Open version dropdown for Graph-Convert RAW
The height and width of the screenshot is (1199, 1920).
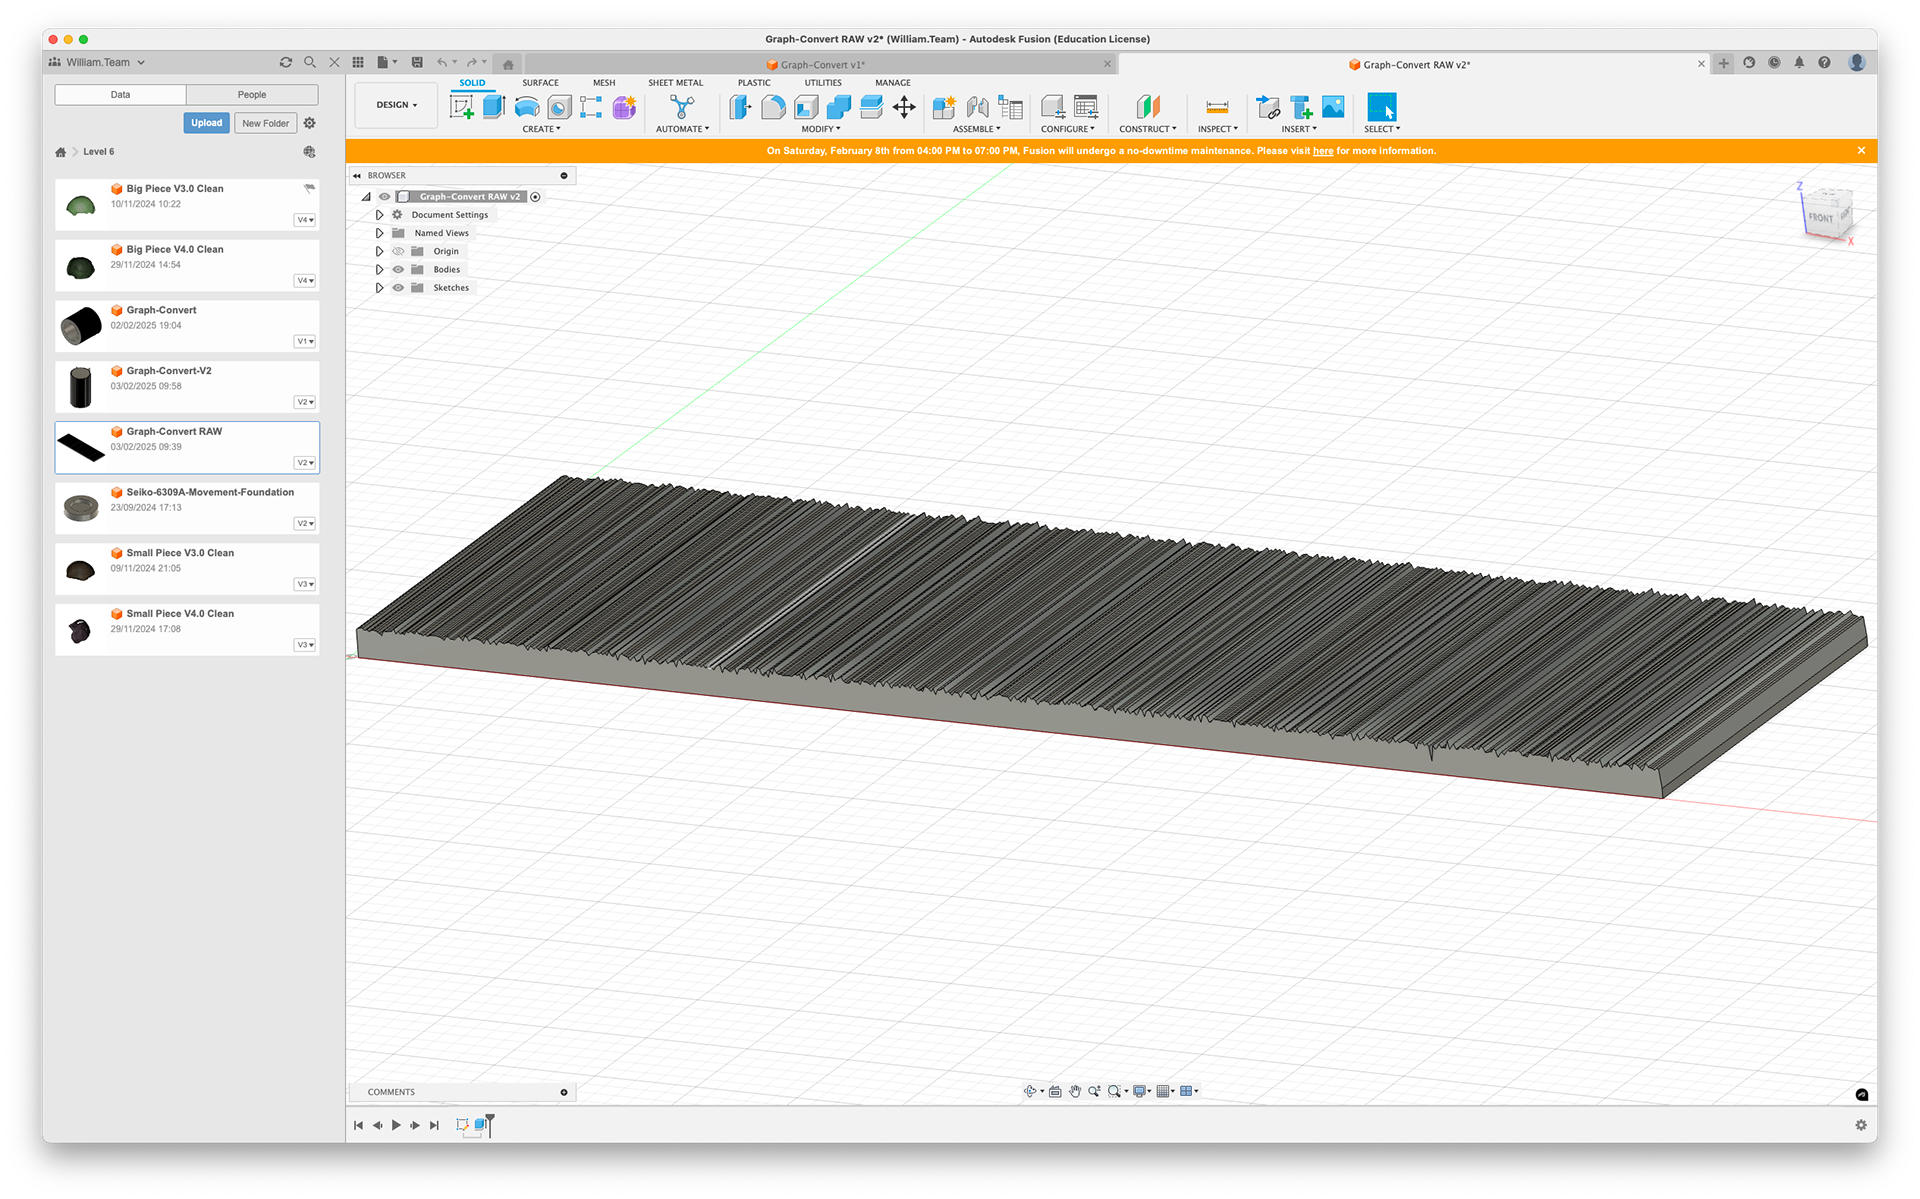click(305, 463)
